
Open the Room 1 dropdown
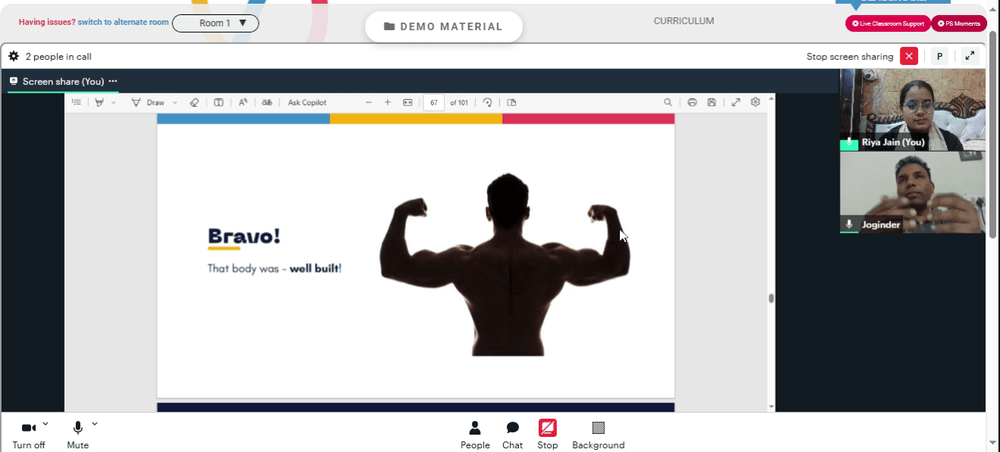click(x=216, y=23)
